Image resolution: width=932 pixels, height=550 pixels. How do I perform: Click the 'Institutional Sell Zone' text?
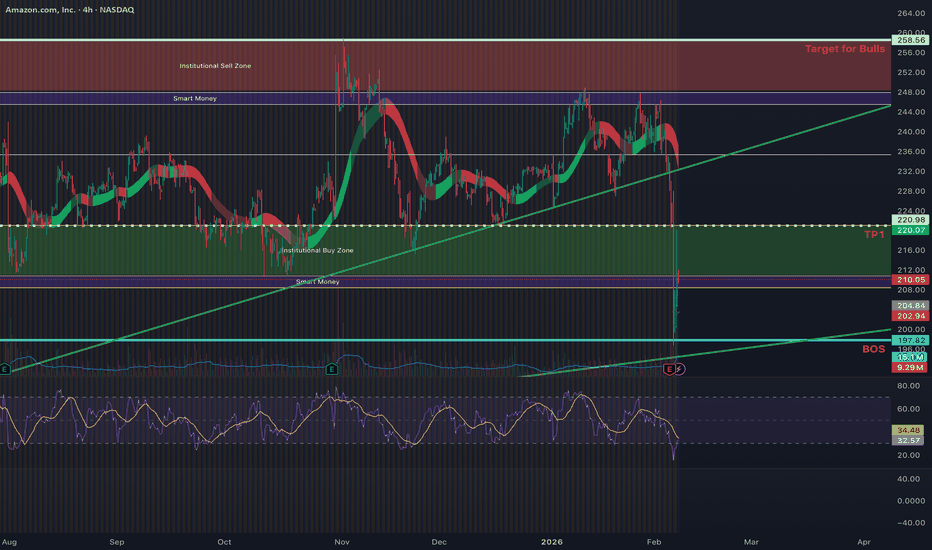(215, 66)
